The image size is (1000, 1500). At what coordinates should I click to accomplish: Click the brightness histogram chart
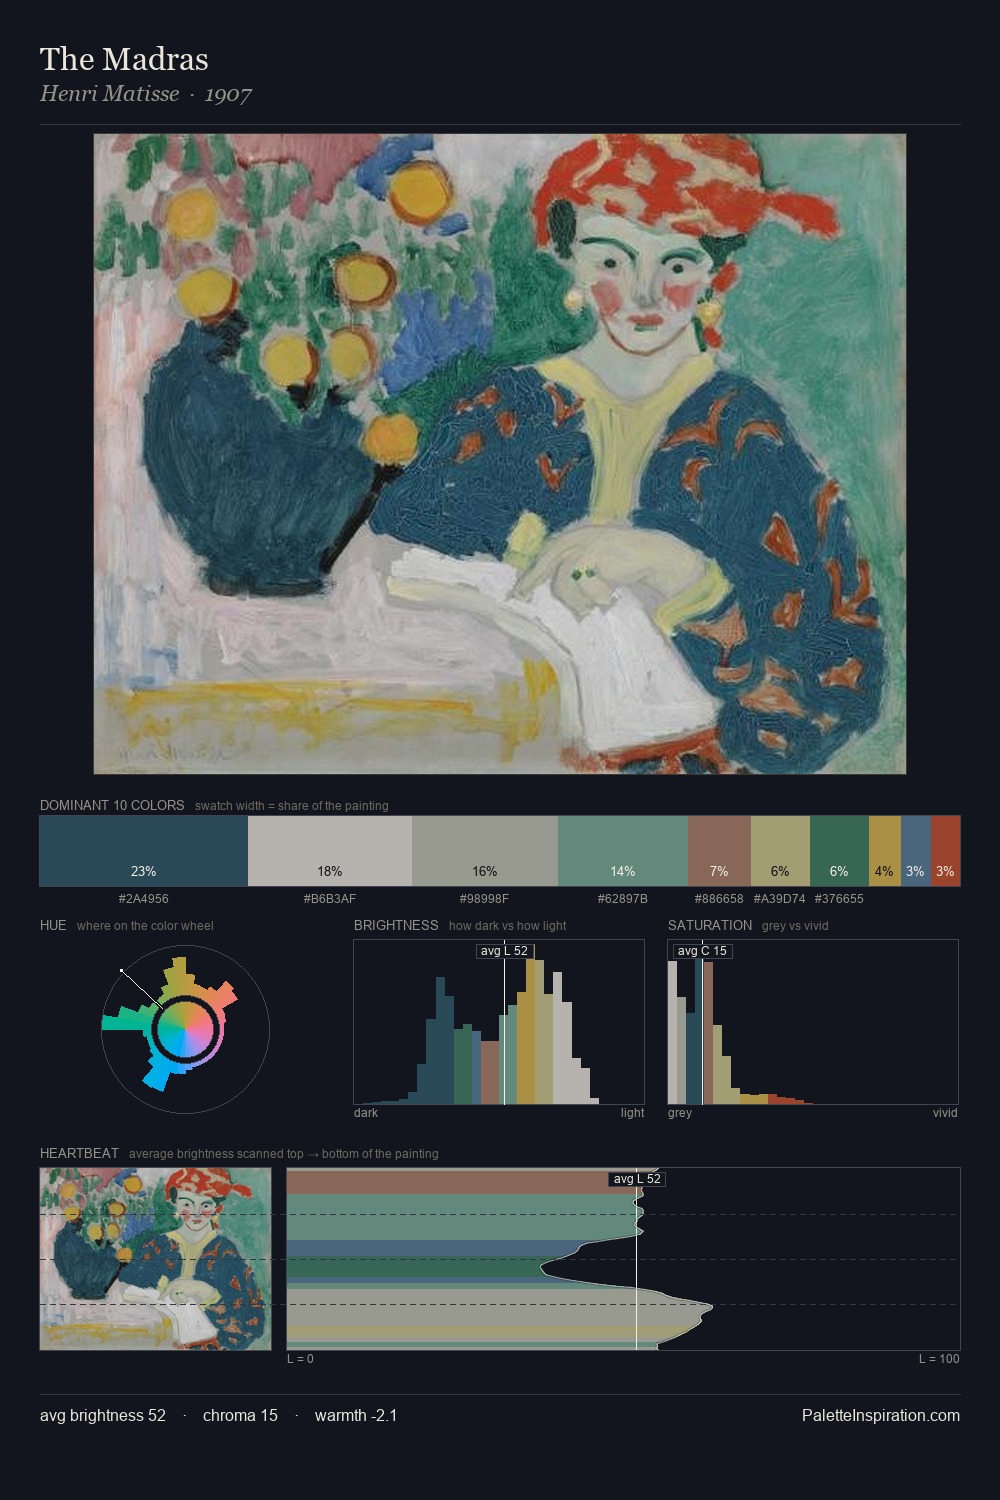tap(499, 1022)
